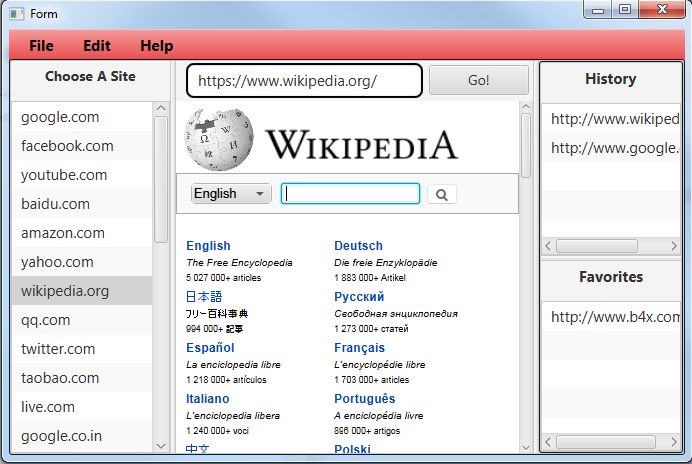The height and width of the screenshot is (464, 692).
Task: Click the site list scrollbar thumb
Action: point(161,179)
